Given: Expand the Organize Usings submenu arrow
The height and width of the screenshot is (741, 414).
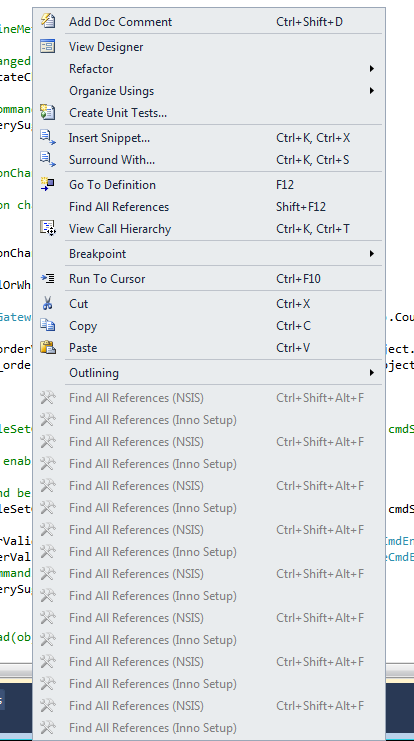Looking at the screenshot, I should (372, 90).
